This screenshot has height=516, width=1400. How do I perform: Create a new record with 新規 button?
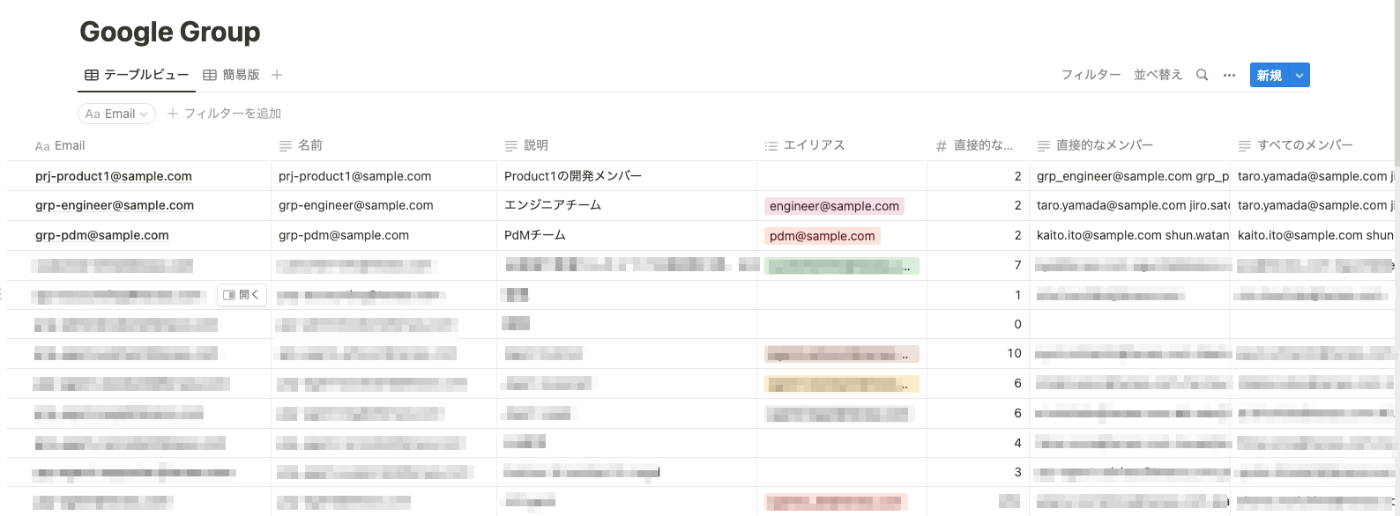pyautogui.click(x=1269, y=75)
